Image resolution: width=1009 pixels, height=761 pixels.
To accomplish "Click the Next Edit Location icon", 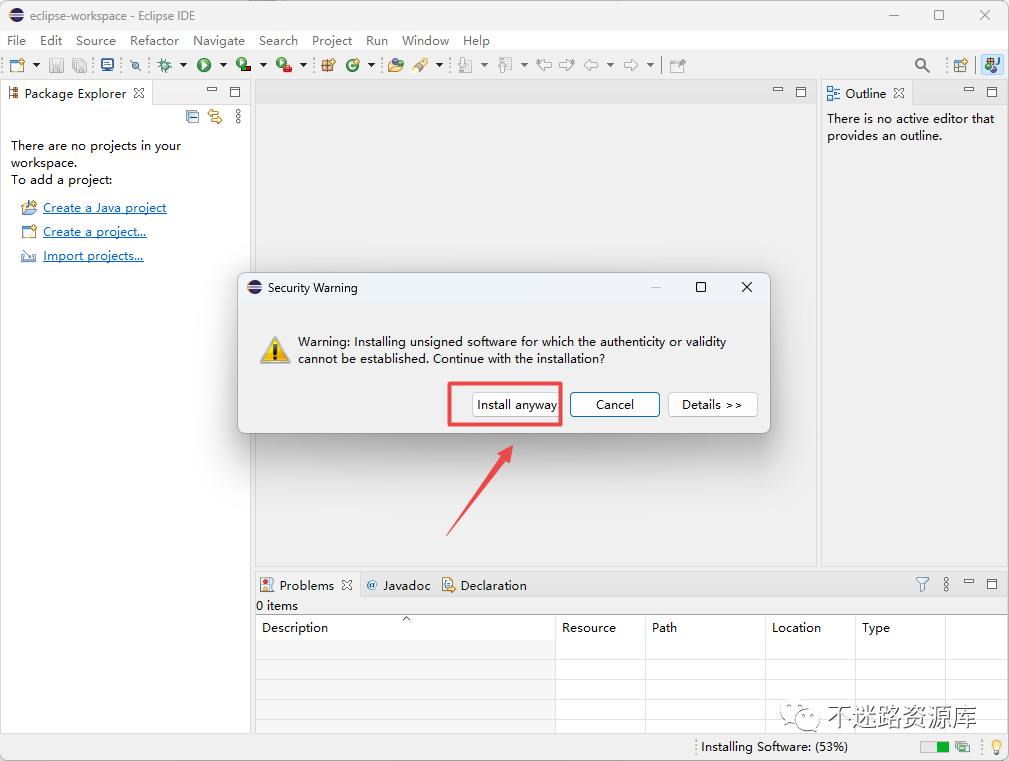I will 567,65.
